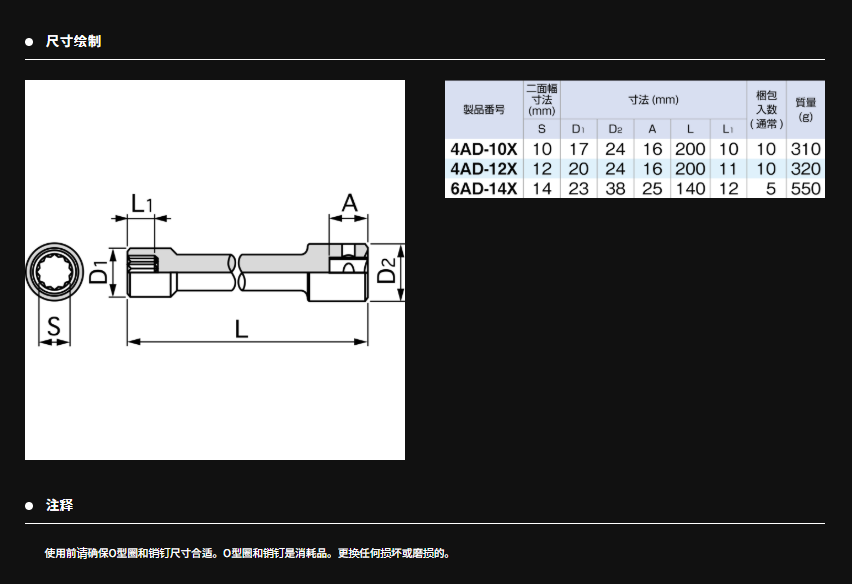Select the 尺寸绘制 section heading
This screenshot has height=584, width=852.
pyautogui.click(x=73, y=41)
